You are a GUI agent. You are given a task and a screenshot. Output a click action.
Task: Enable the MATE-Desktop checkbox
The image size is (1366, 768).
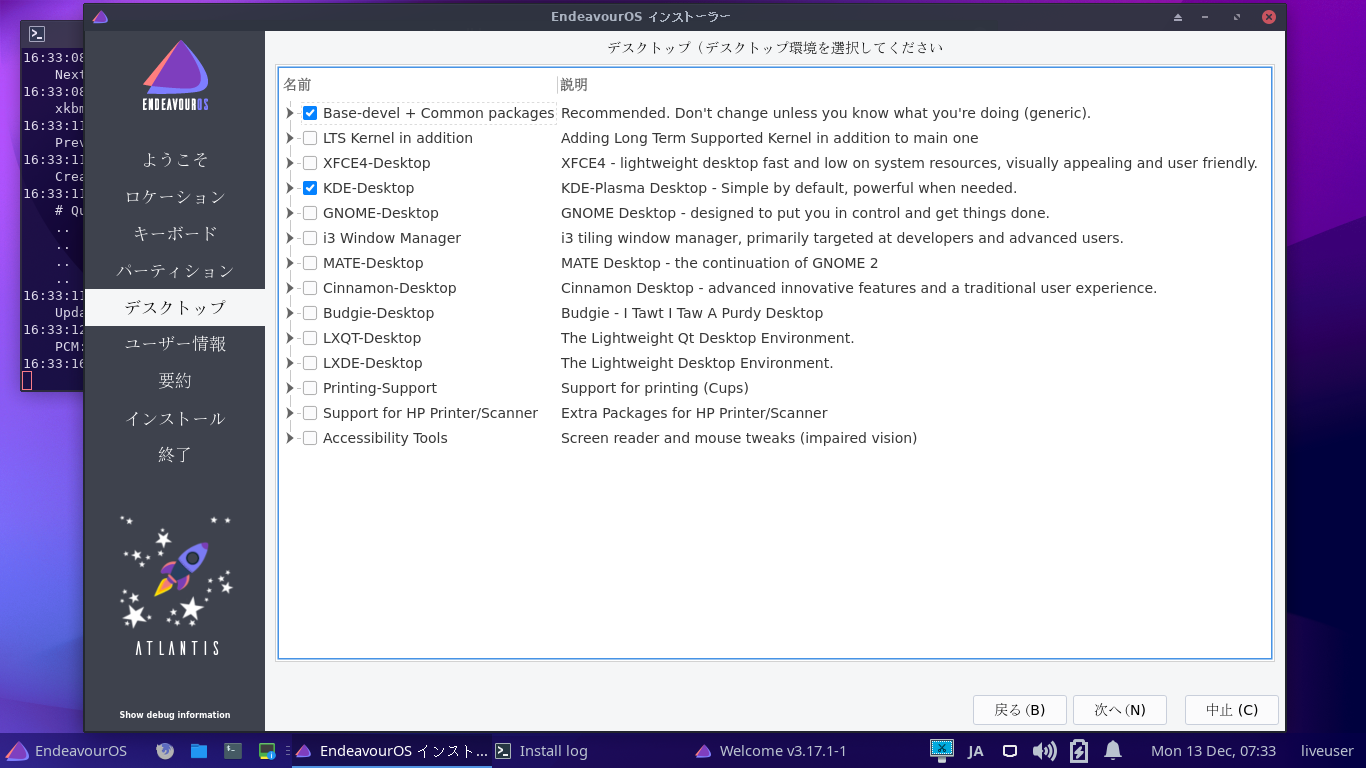(310, 263)
